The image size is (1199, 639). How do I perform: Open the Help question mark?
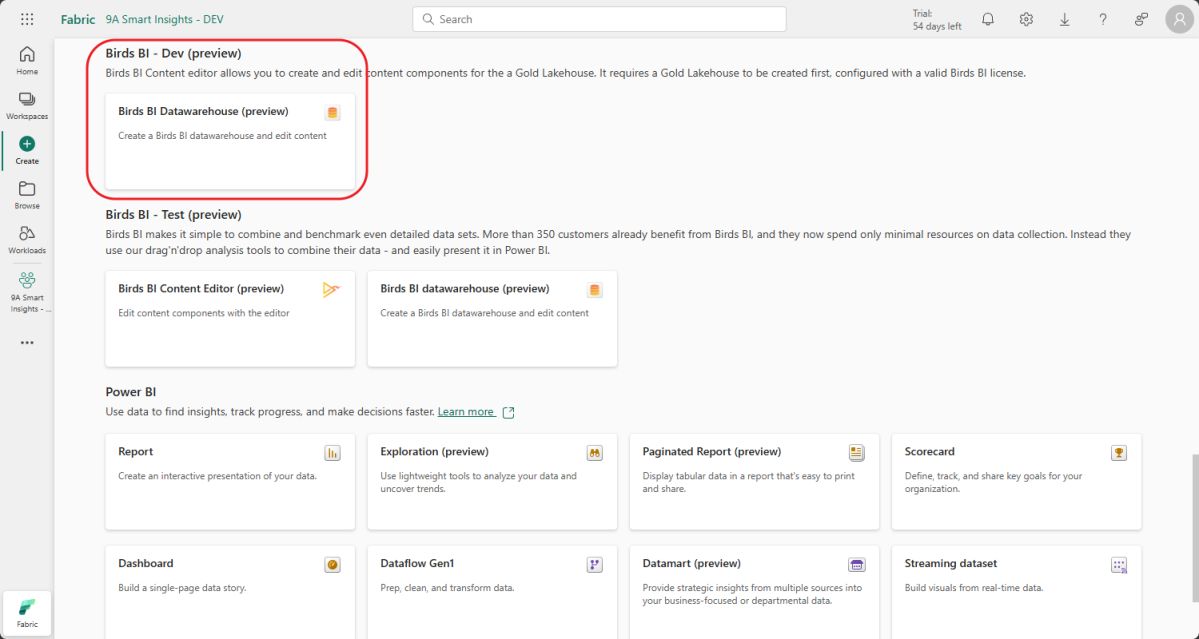1103,19
